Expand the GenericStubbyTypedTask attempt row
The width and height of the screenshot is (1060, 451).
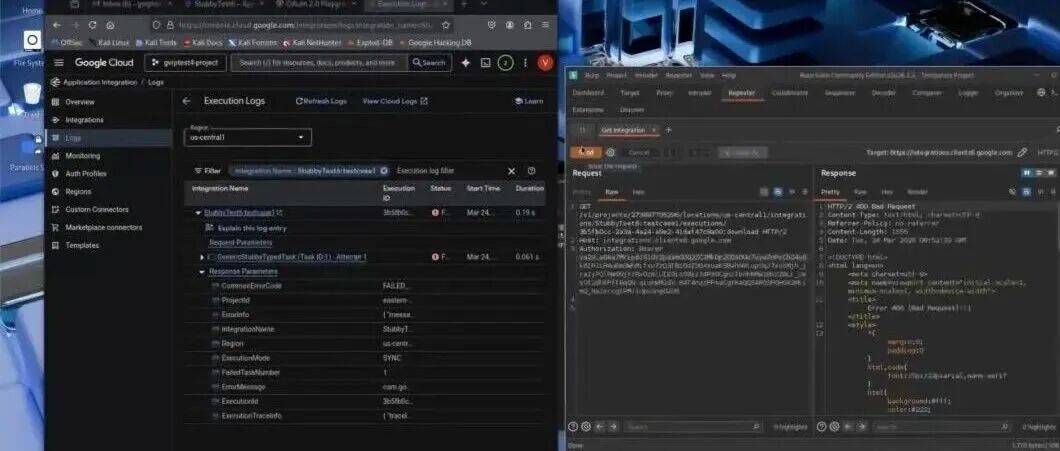click(x=201, y=257)
